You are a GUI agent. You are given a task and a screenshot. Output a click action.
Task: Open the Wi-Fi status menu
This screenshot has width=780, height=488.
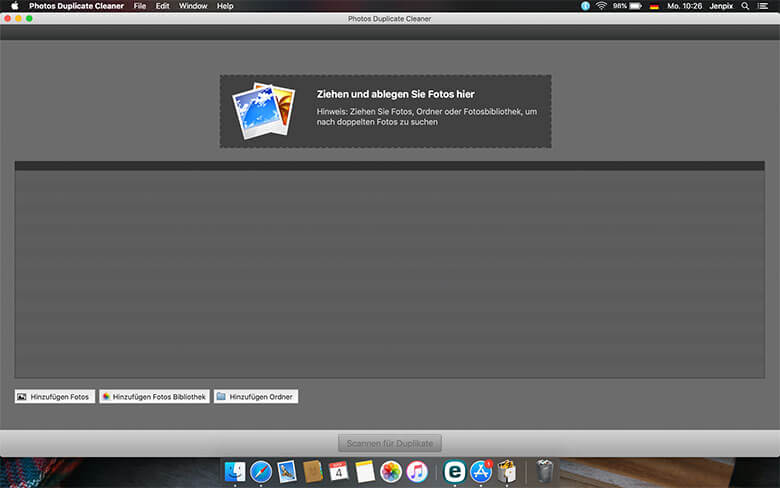click(601, 6)
